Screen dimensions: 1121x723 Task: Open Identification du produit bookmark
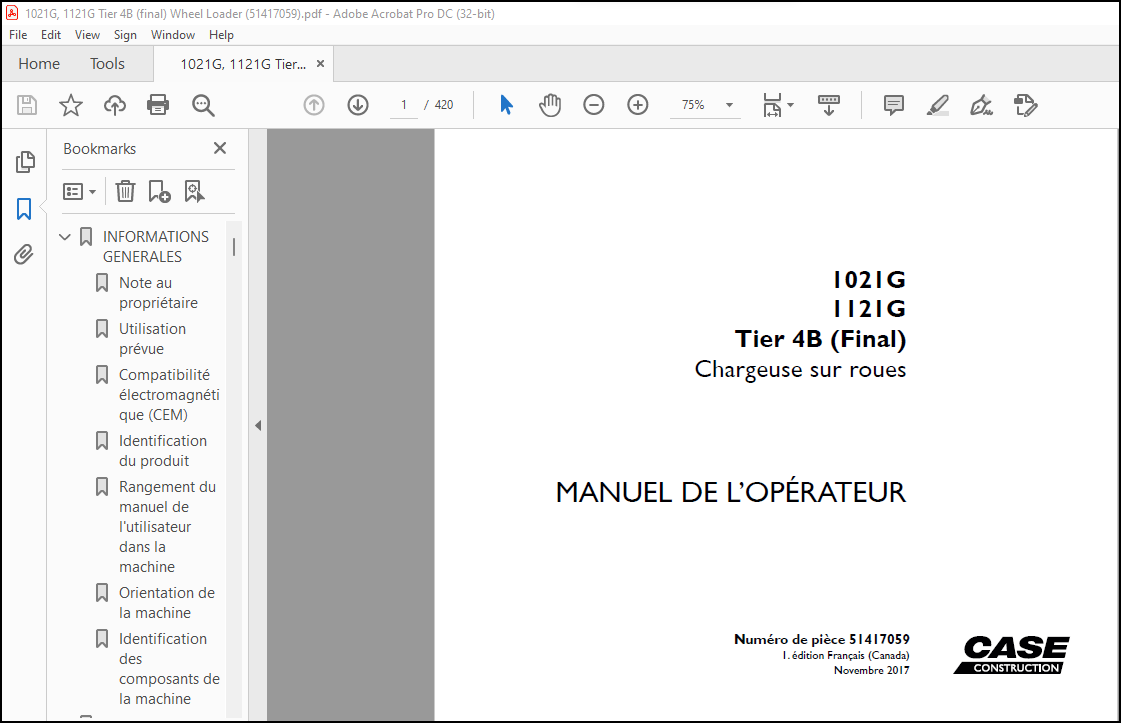(162, 451)
